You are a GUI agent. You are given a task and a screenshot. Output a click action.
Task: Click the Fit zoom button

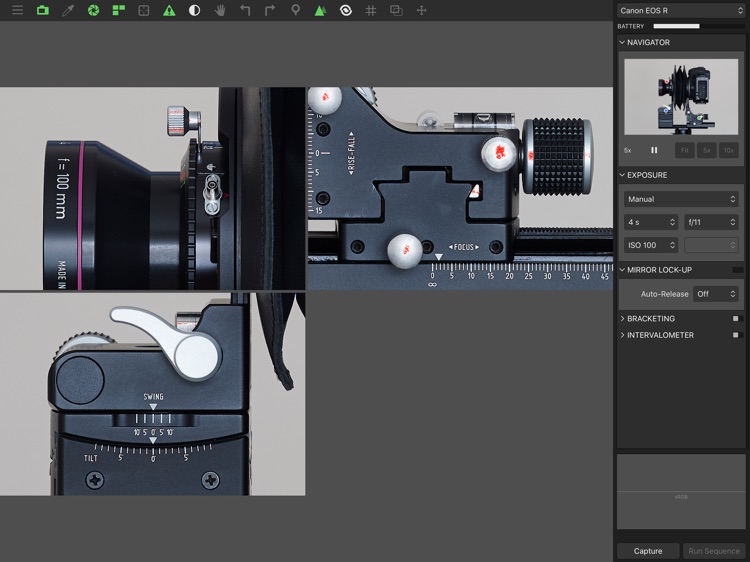coord(684,150)
